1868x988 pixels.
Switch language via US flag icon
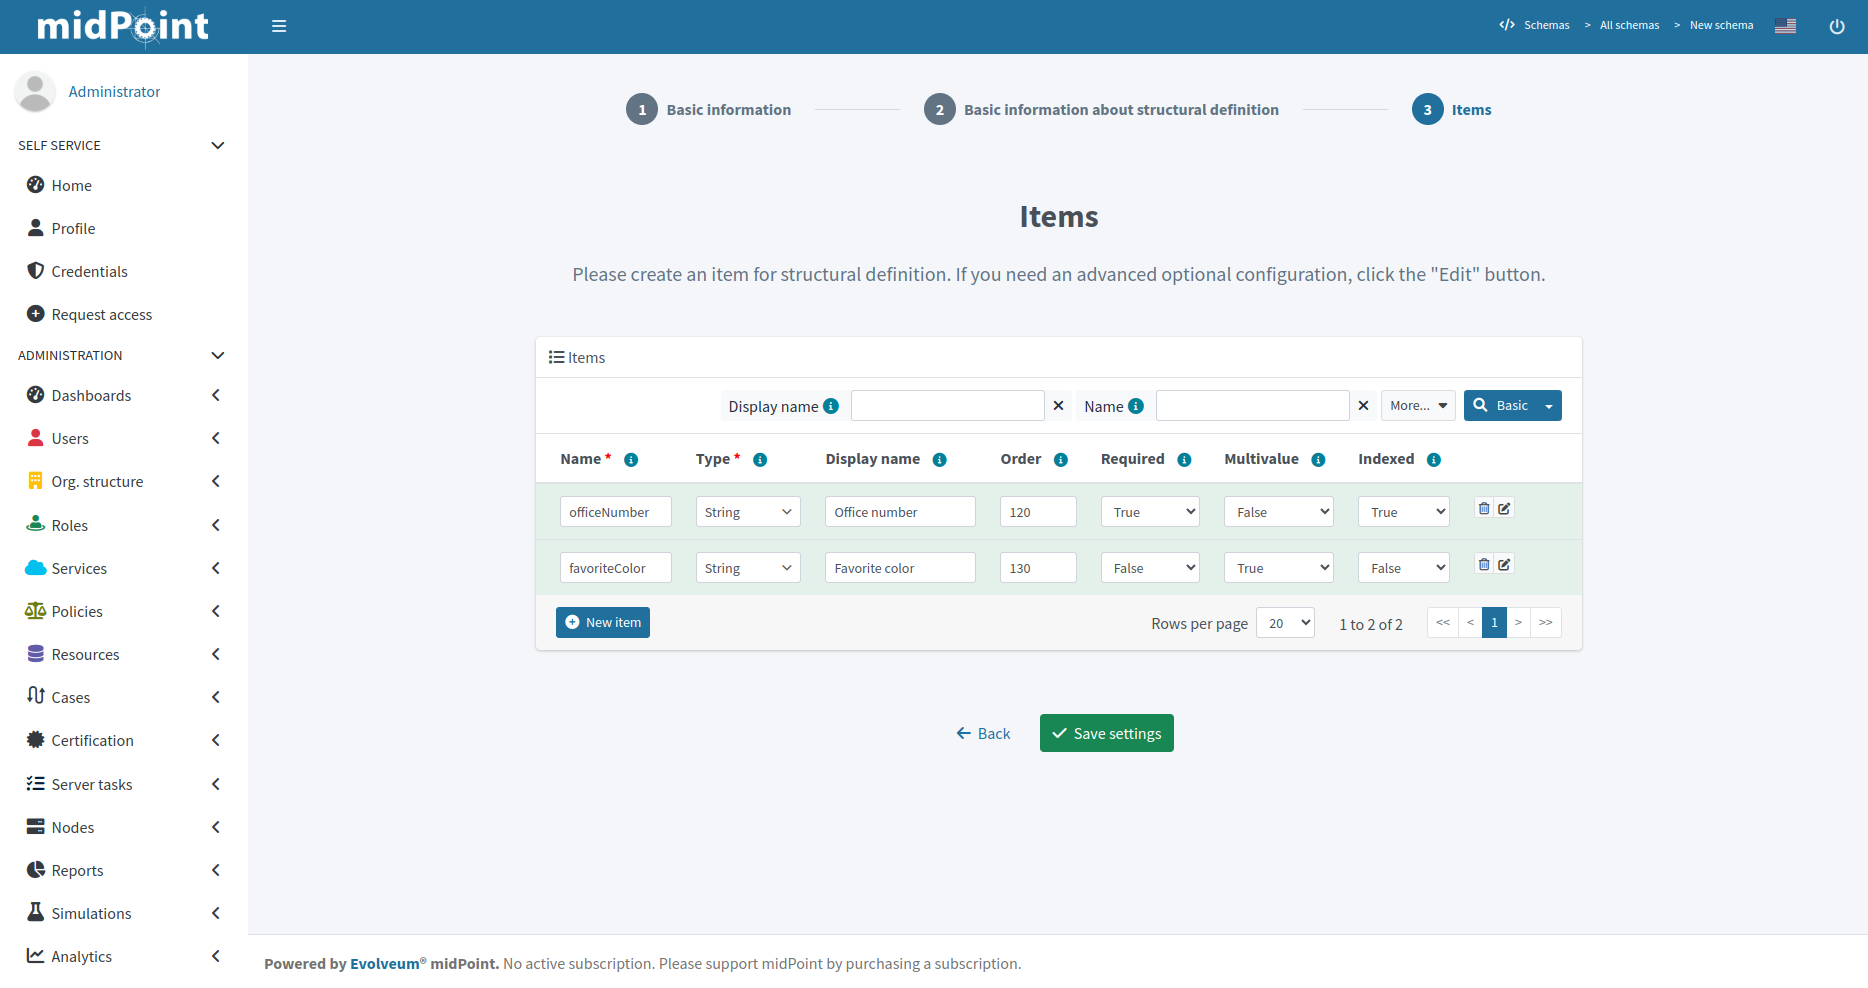pyautogui.click(x=1785, y=26)
